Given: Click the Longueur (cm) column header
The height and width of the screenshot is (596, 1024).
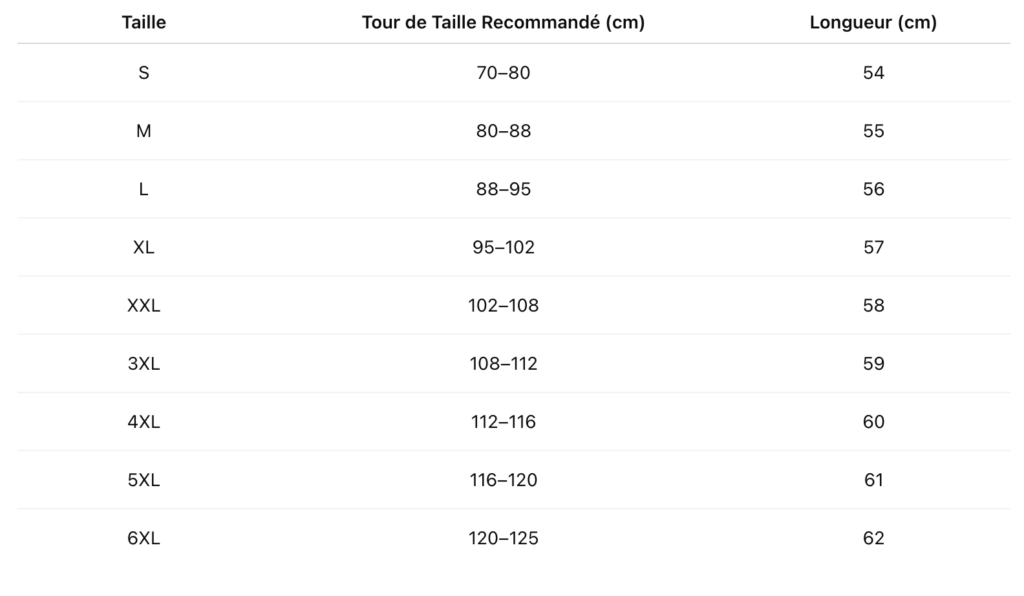Looking at the screenshot, I should tap(873, 22).
